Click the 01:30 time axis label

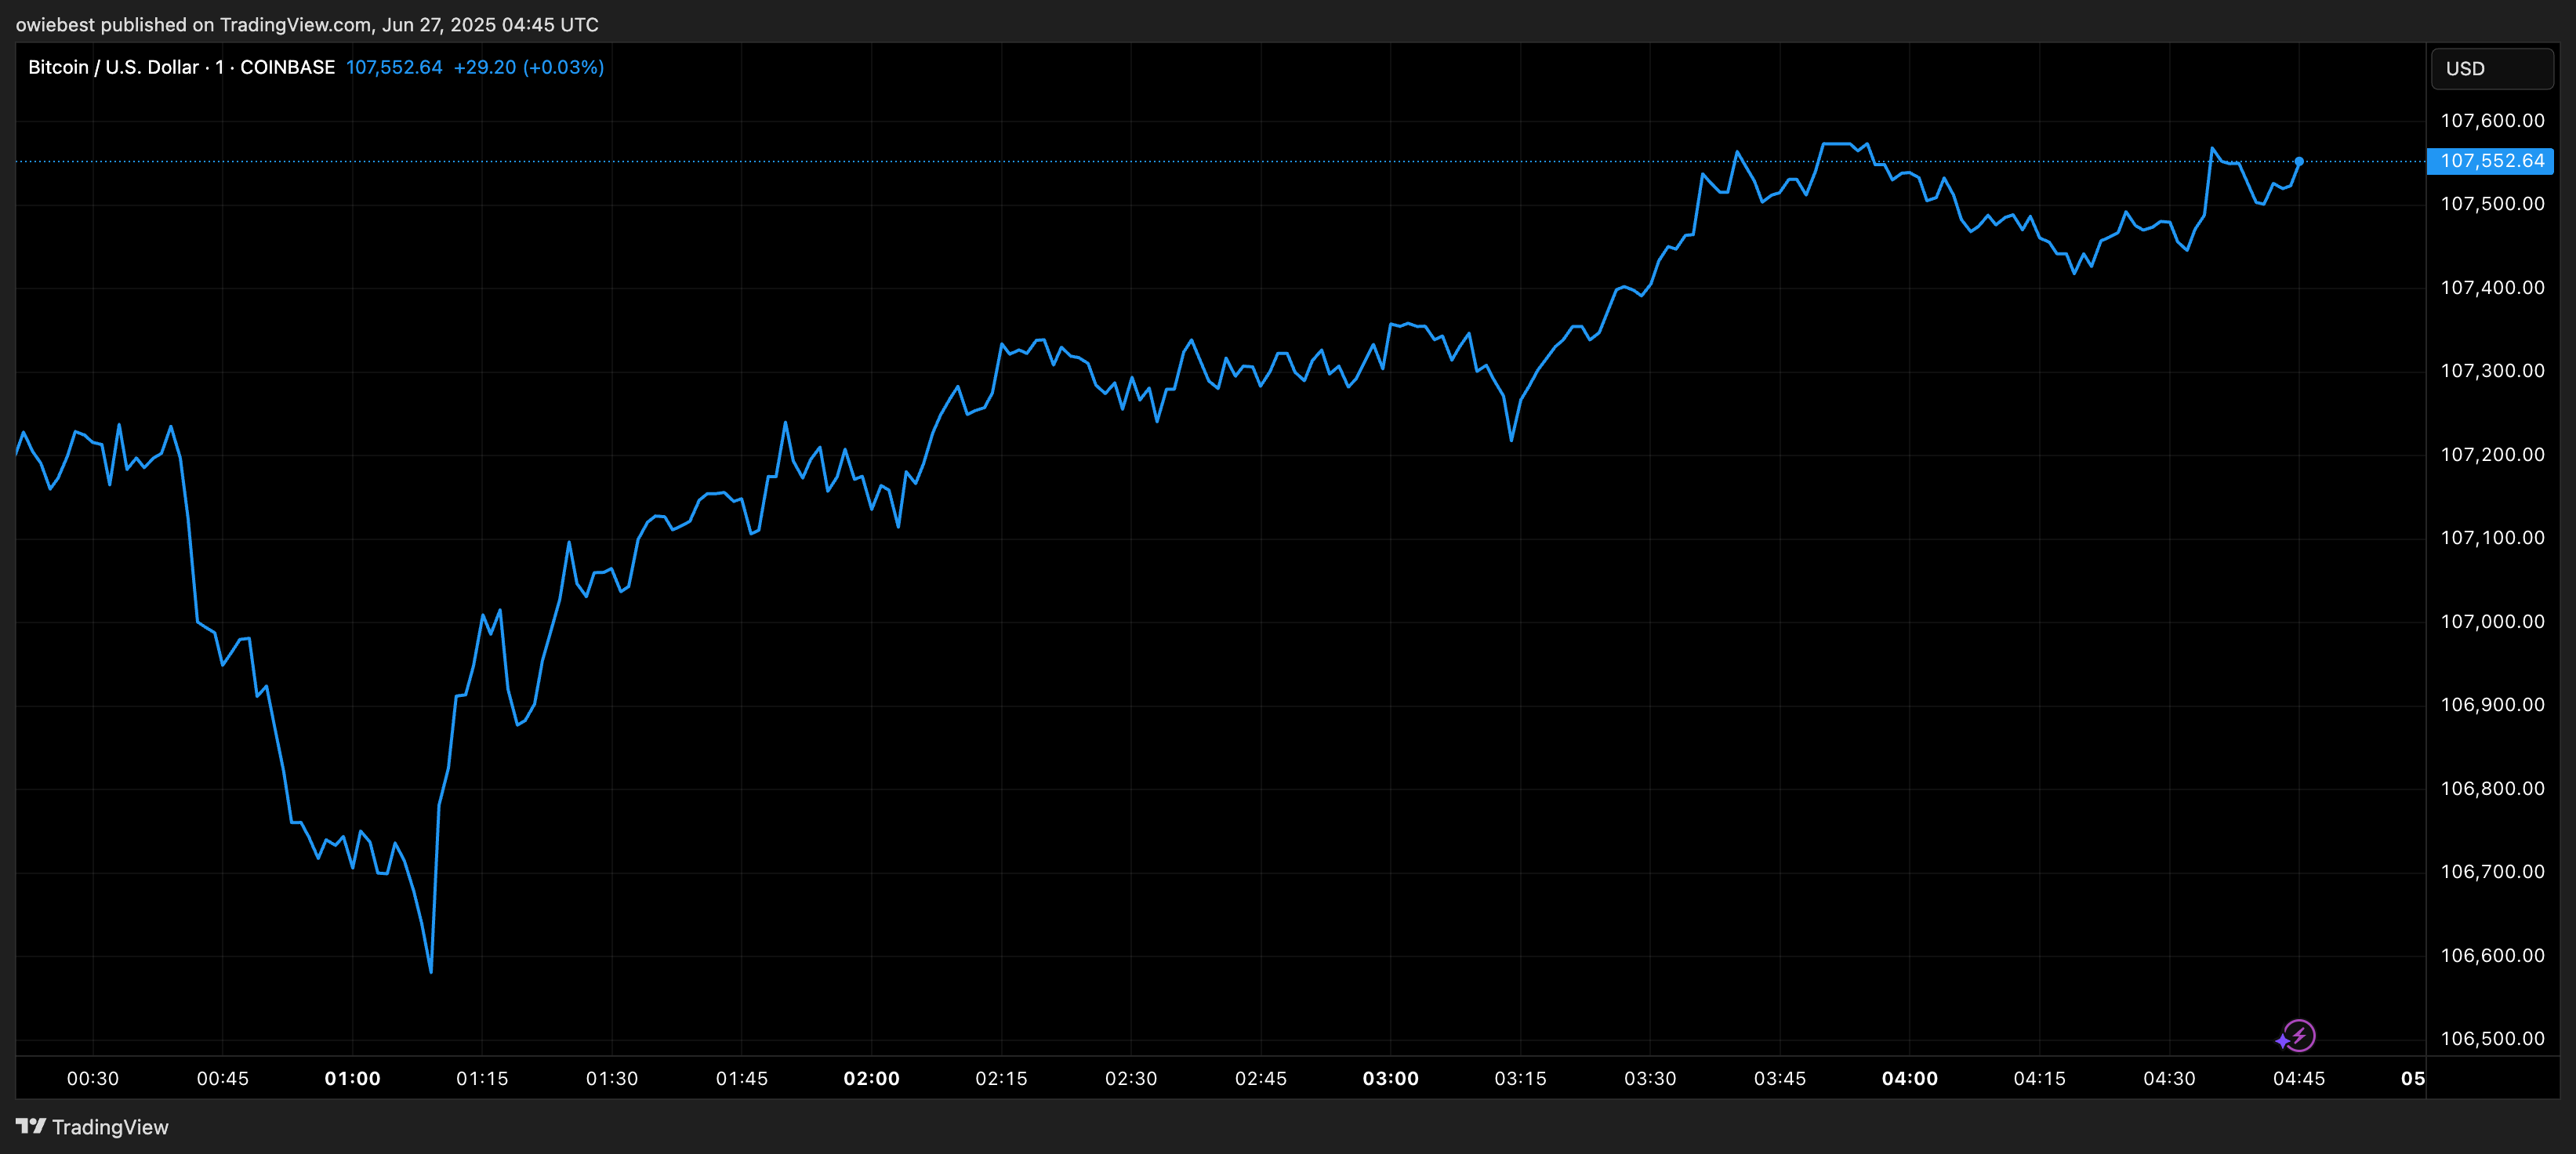(x=612, y=1079)
